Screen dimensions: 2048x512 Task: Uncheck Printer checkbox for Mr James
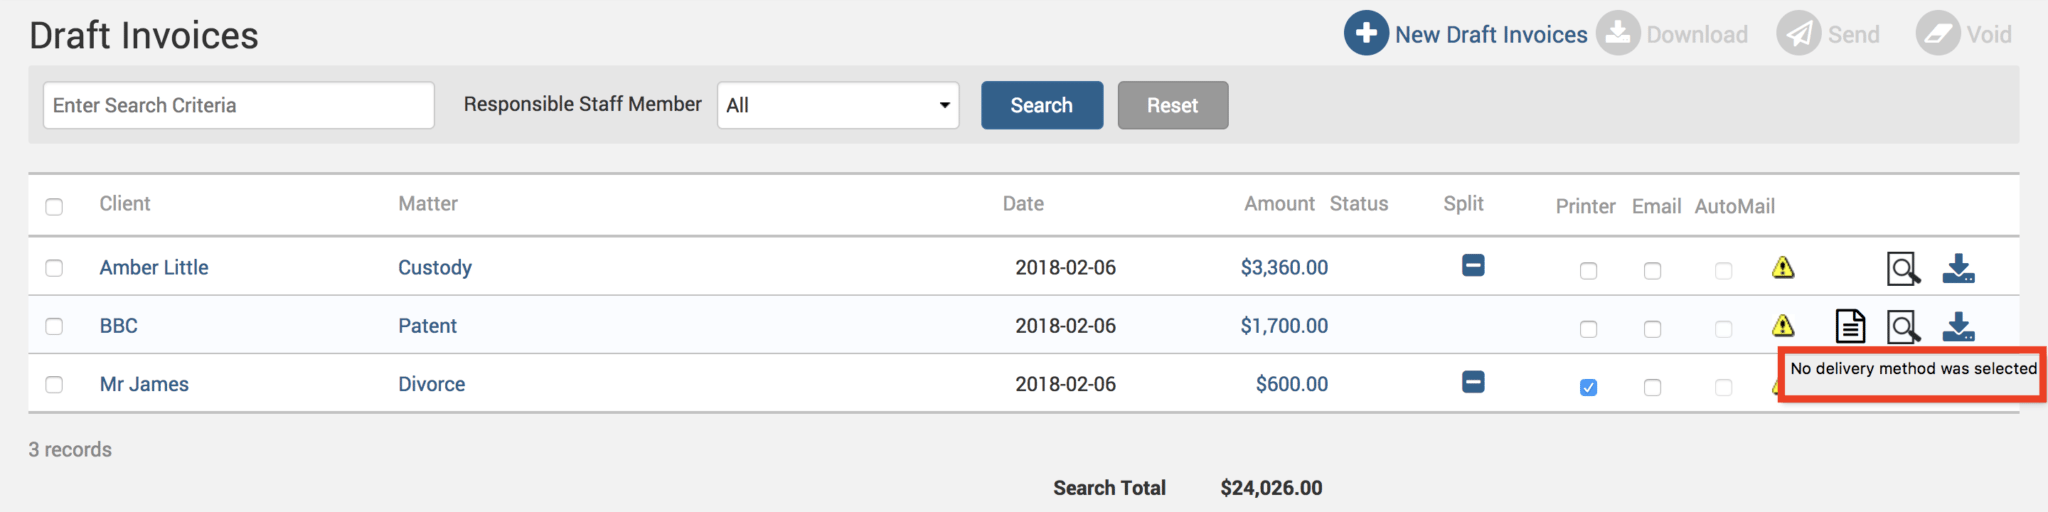pyautogui.click(x=1588, y=387)
